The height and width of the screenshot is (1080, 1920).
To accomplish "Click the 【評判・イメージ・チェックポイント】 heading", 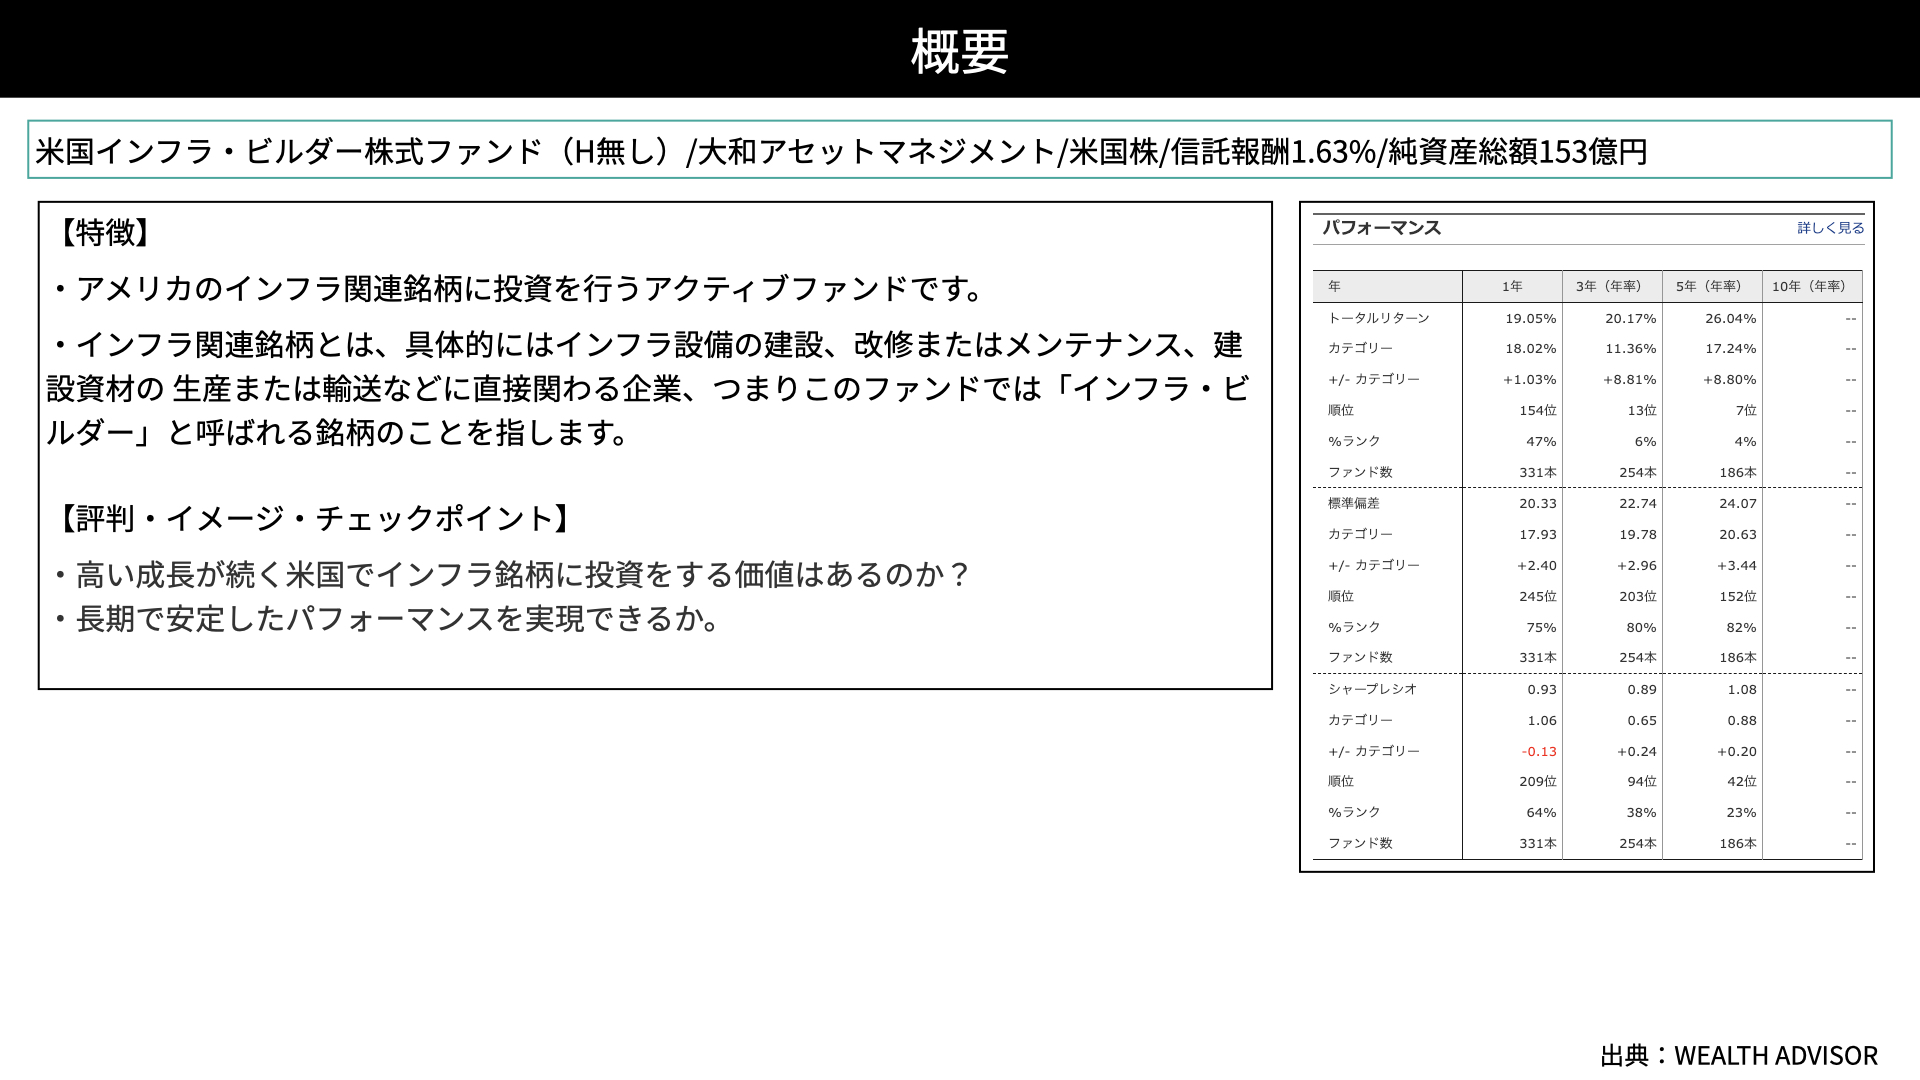I will (x=314, y=518).
